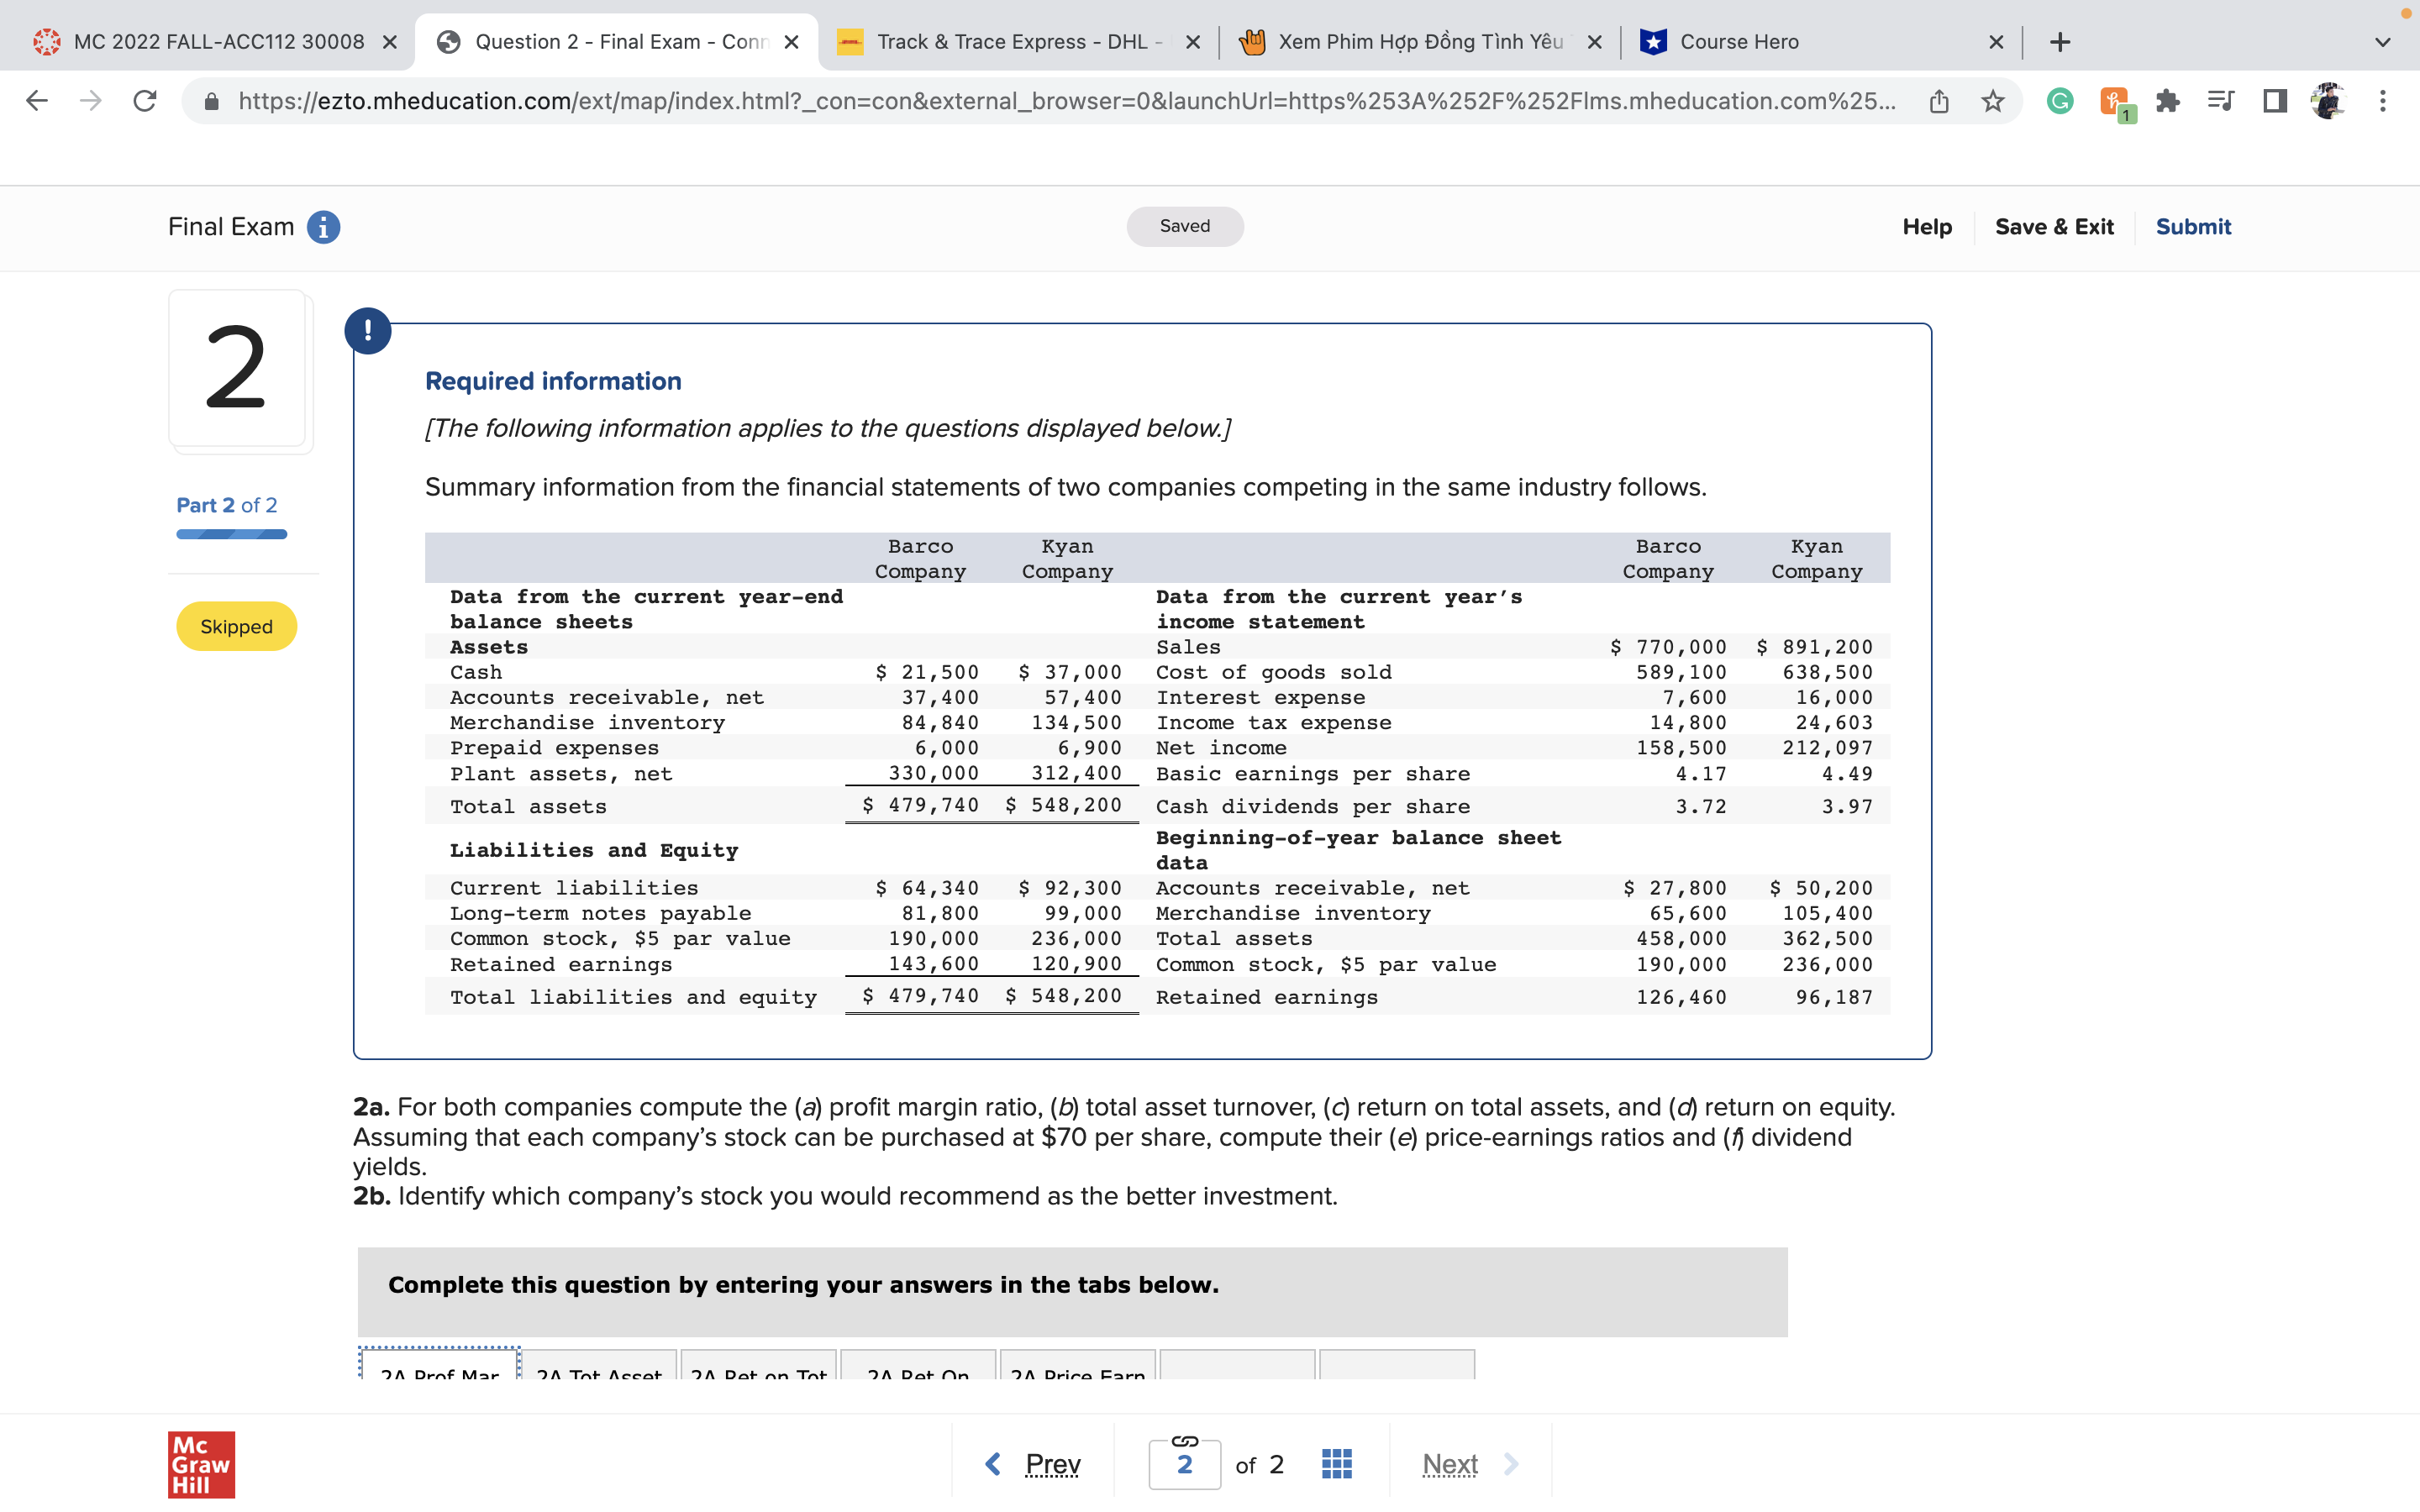Image resolution: width=2420 pixels, height=1512 pixels.
Task: Open the media control icon
Action: pos(2221,101)
